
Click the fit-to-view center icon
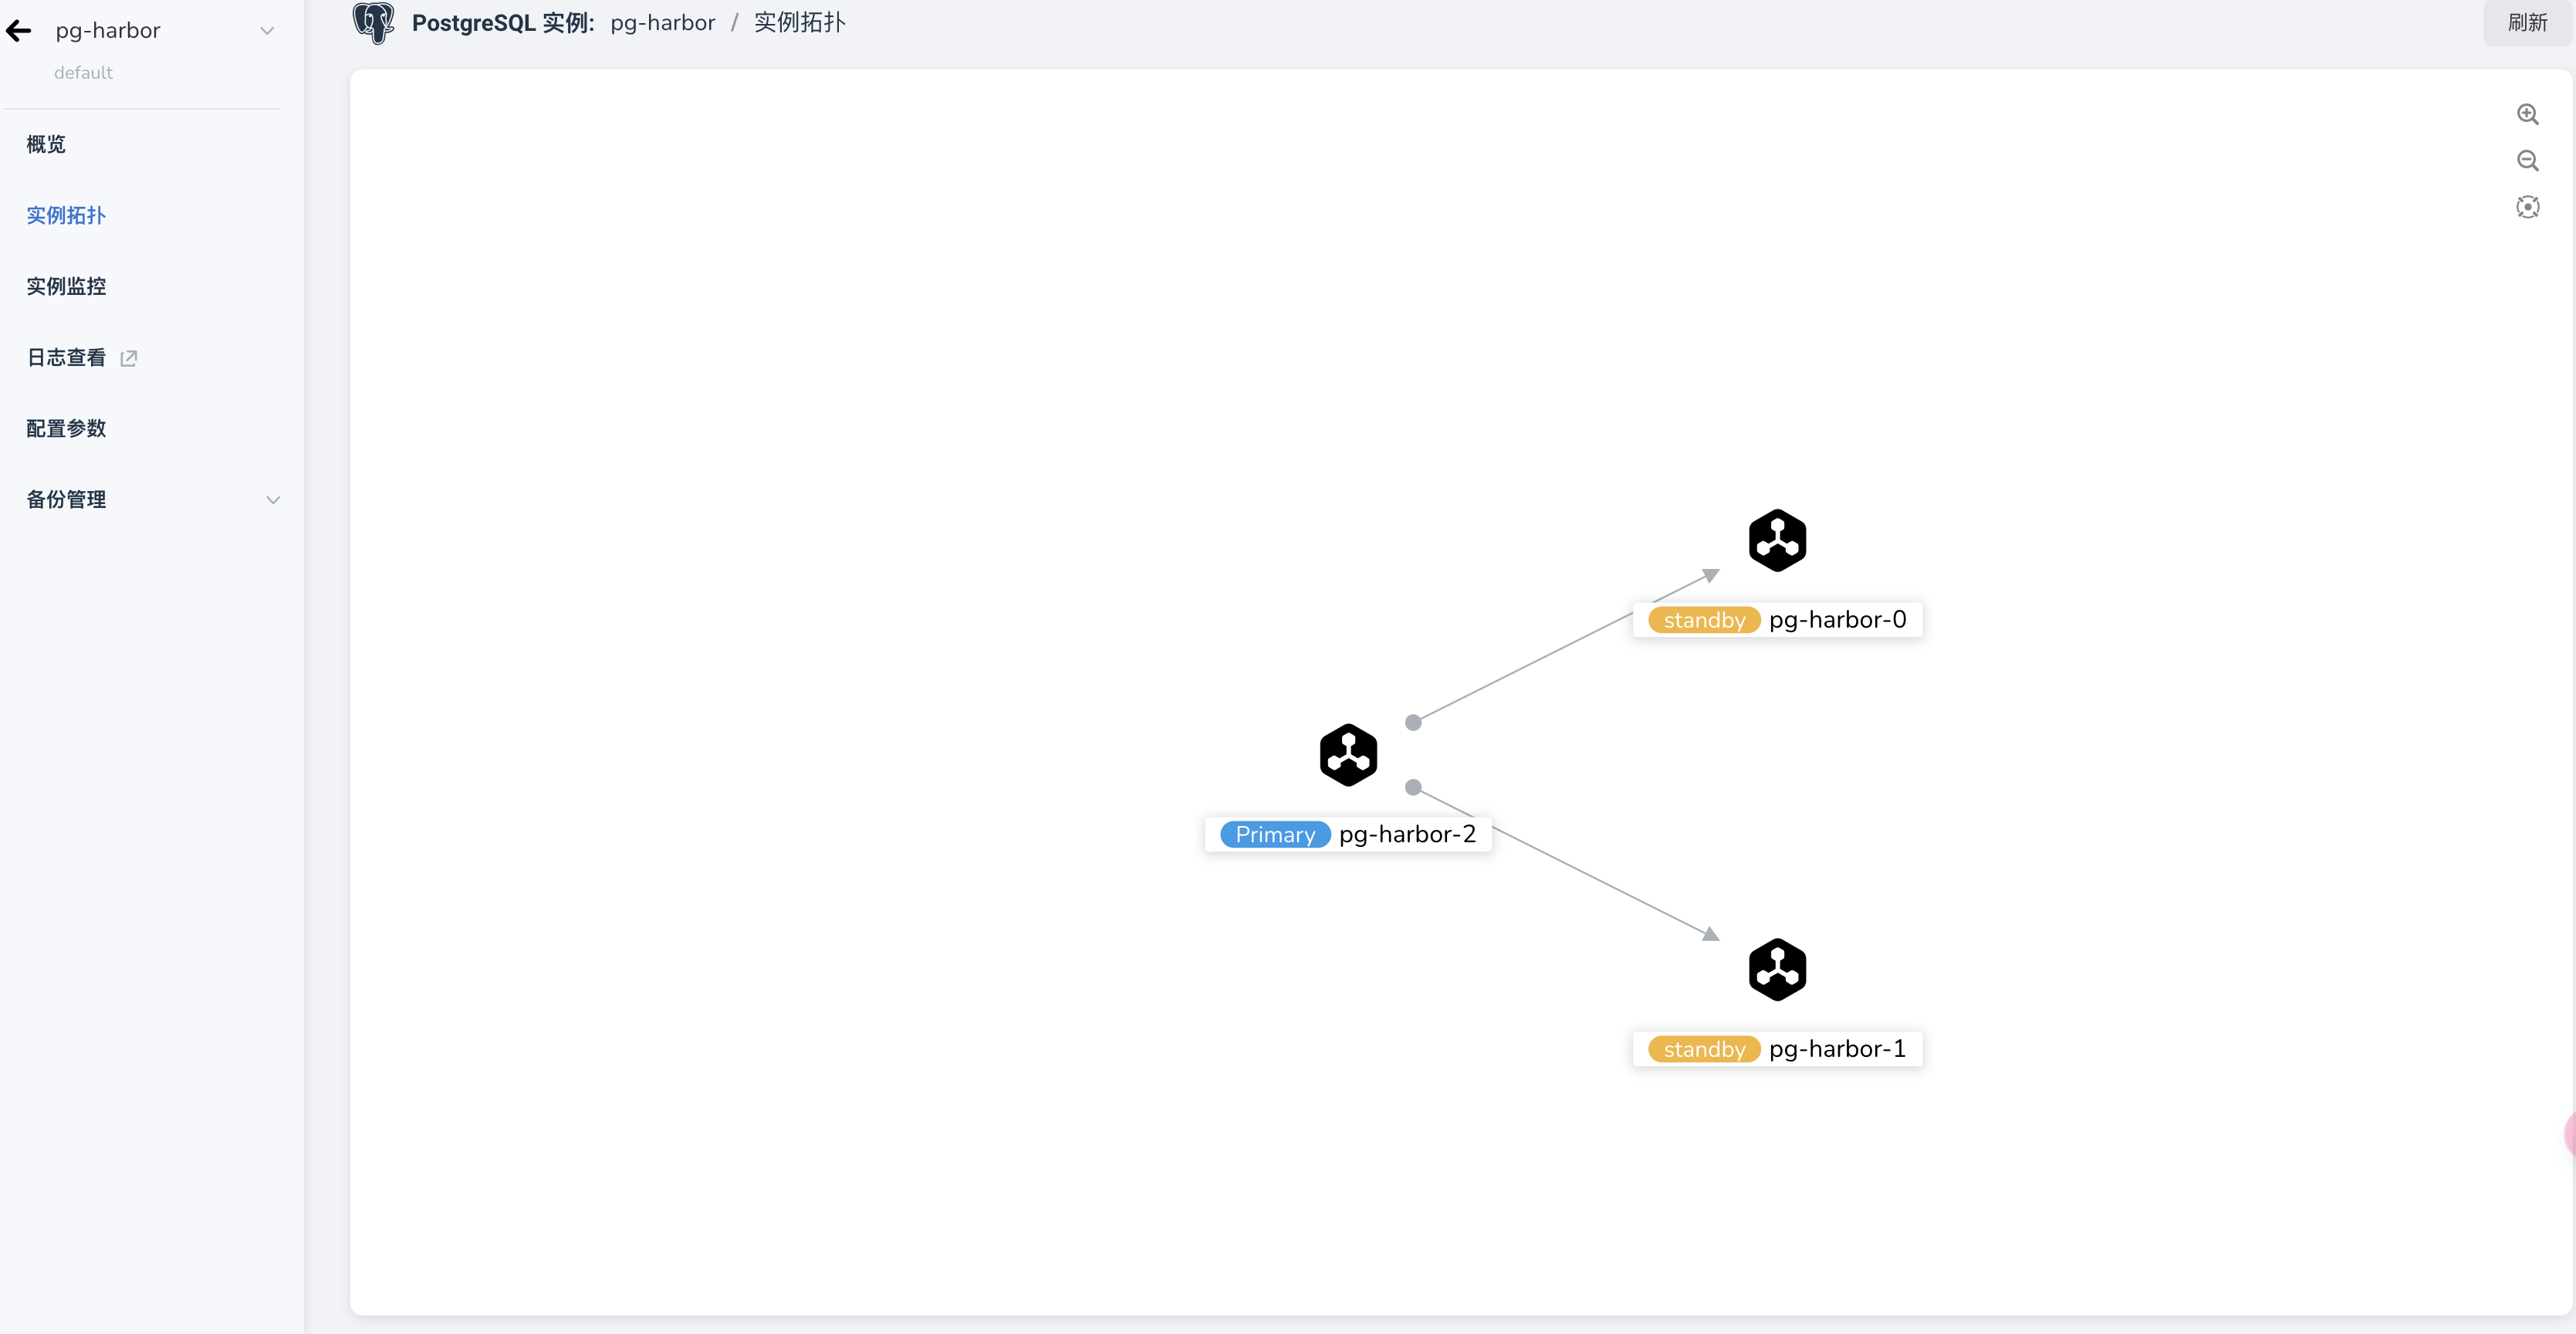2527,207
